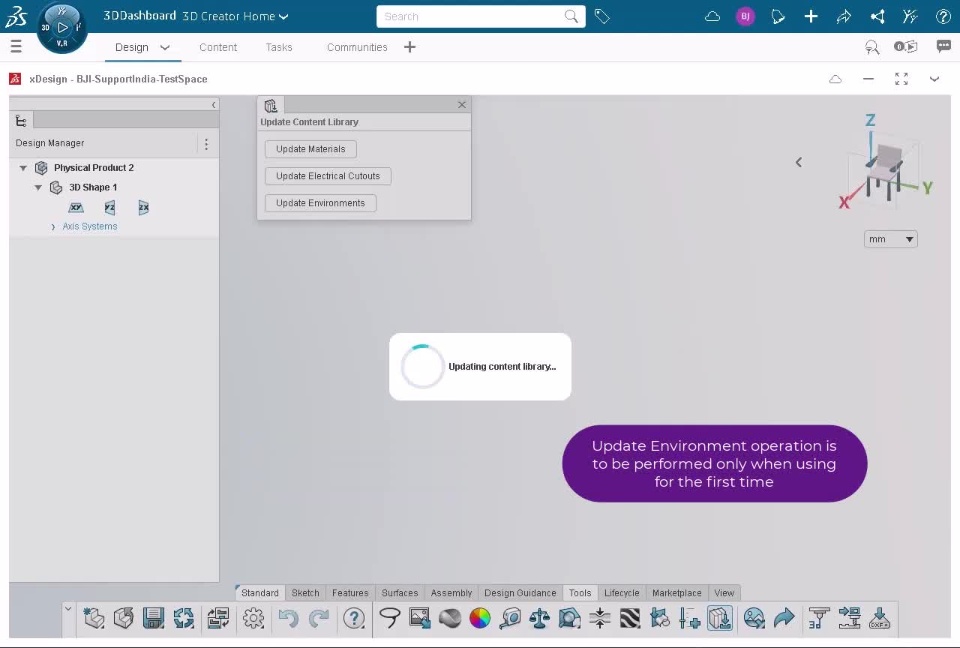Click the share arrow icon in top bar
Image resolution: width=960 pixels, height=648 pixels.
(844, 17)
